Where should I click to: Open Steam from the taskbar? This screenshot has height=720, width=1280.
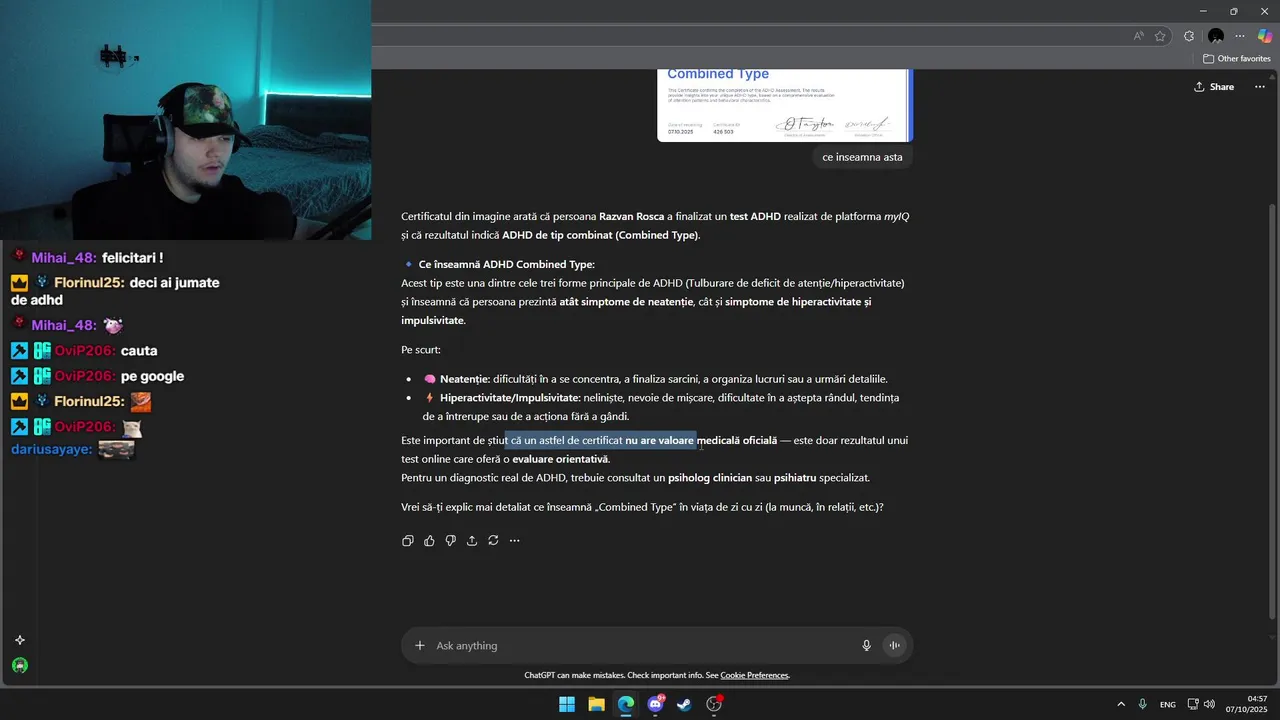[x=684, y=704]
